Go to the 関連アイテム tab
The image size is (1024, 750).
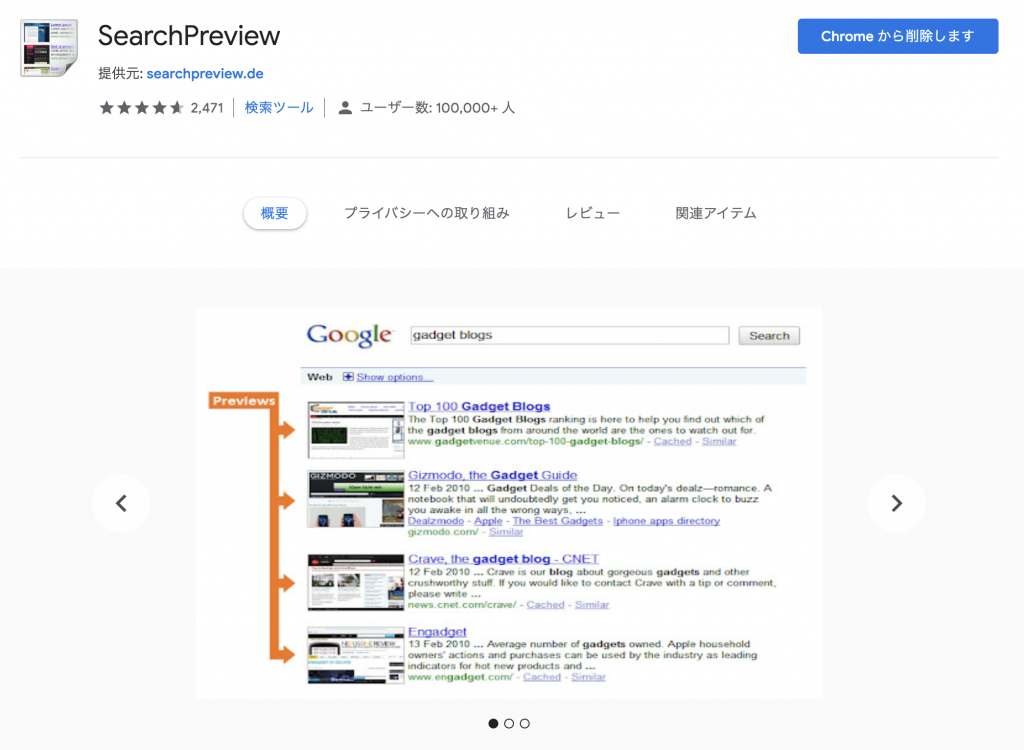[x=715, y=213]
